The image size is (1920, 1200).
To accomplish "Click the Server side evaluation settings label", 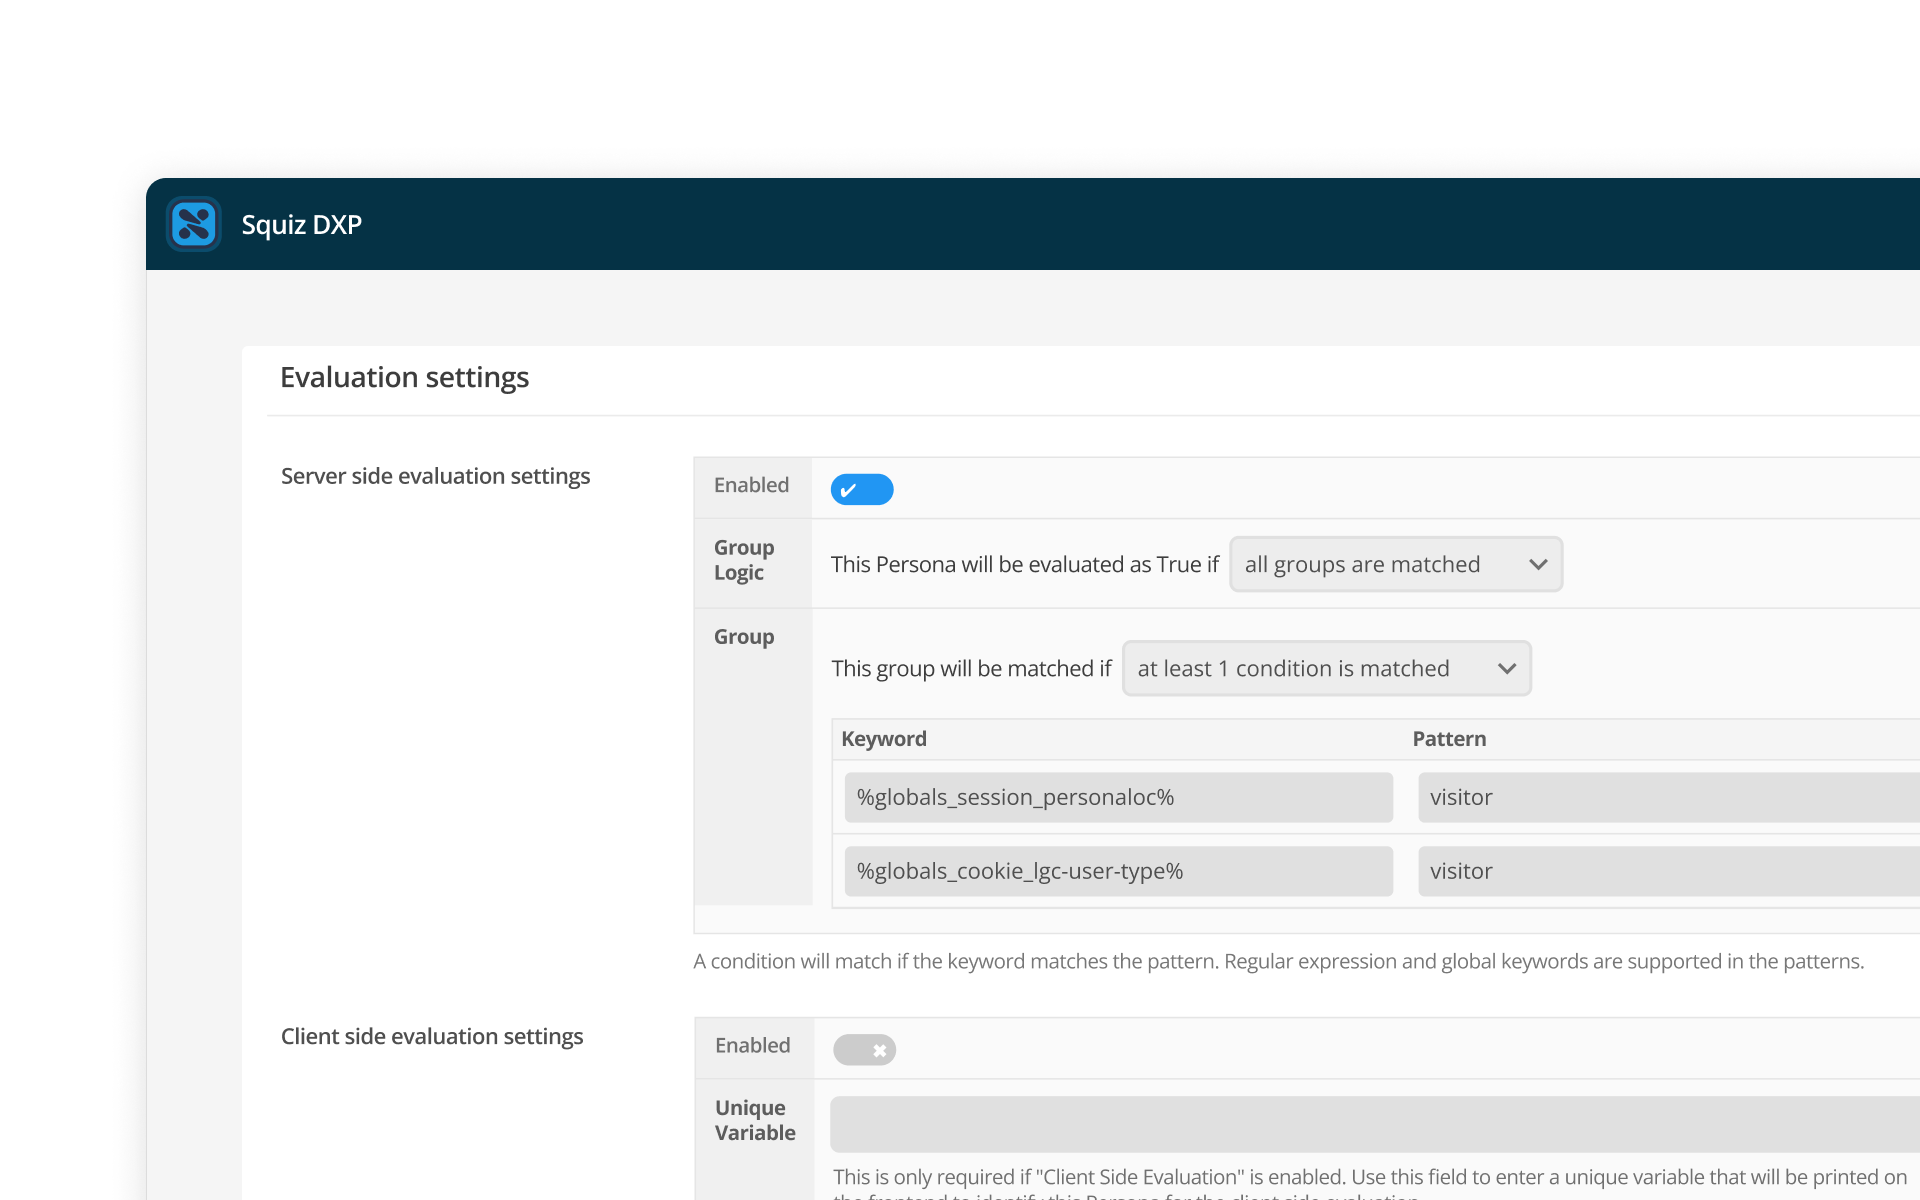I will (x=435, y=476).
